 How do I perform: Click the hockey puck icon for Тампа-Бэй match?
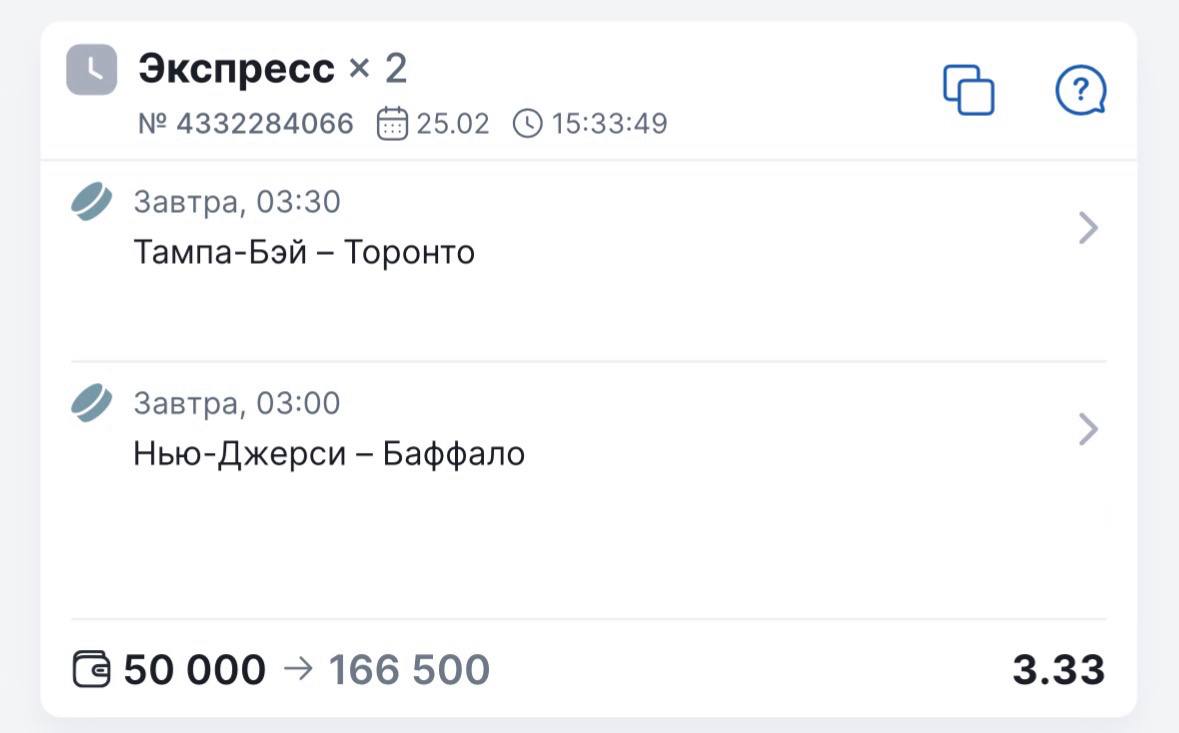pyautogui.click(x=92, y=202)
